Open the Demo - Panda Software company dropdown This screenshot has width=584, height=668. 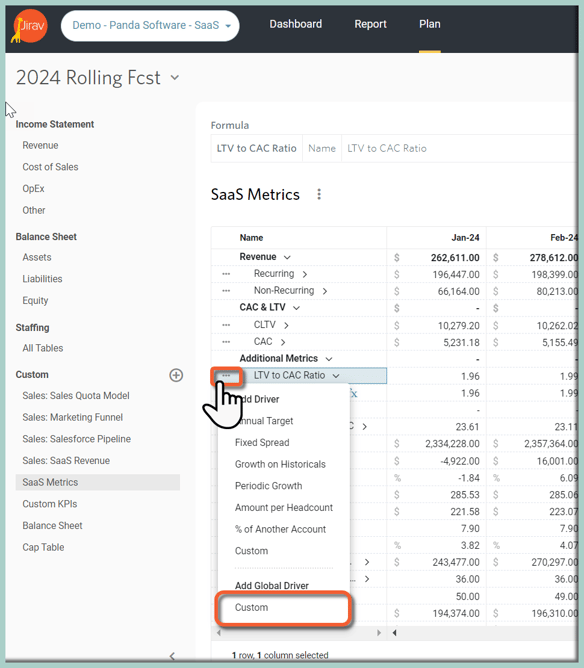point(150,26)
